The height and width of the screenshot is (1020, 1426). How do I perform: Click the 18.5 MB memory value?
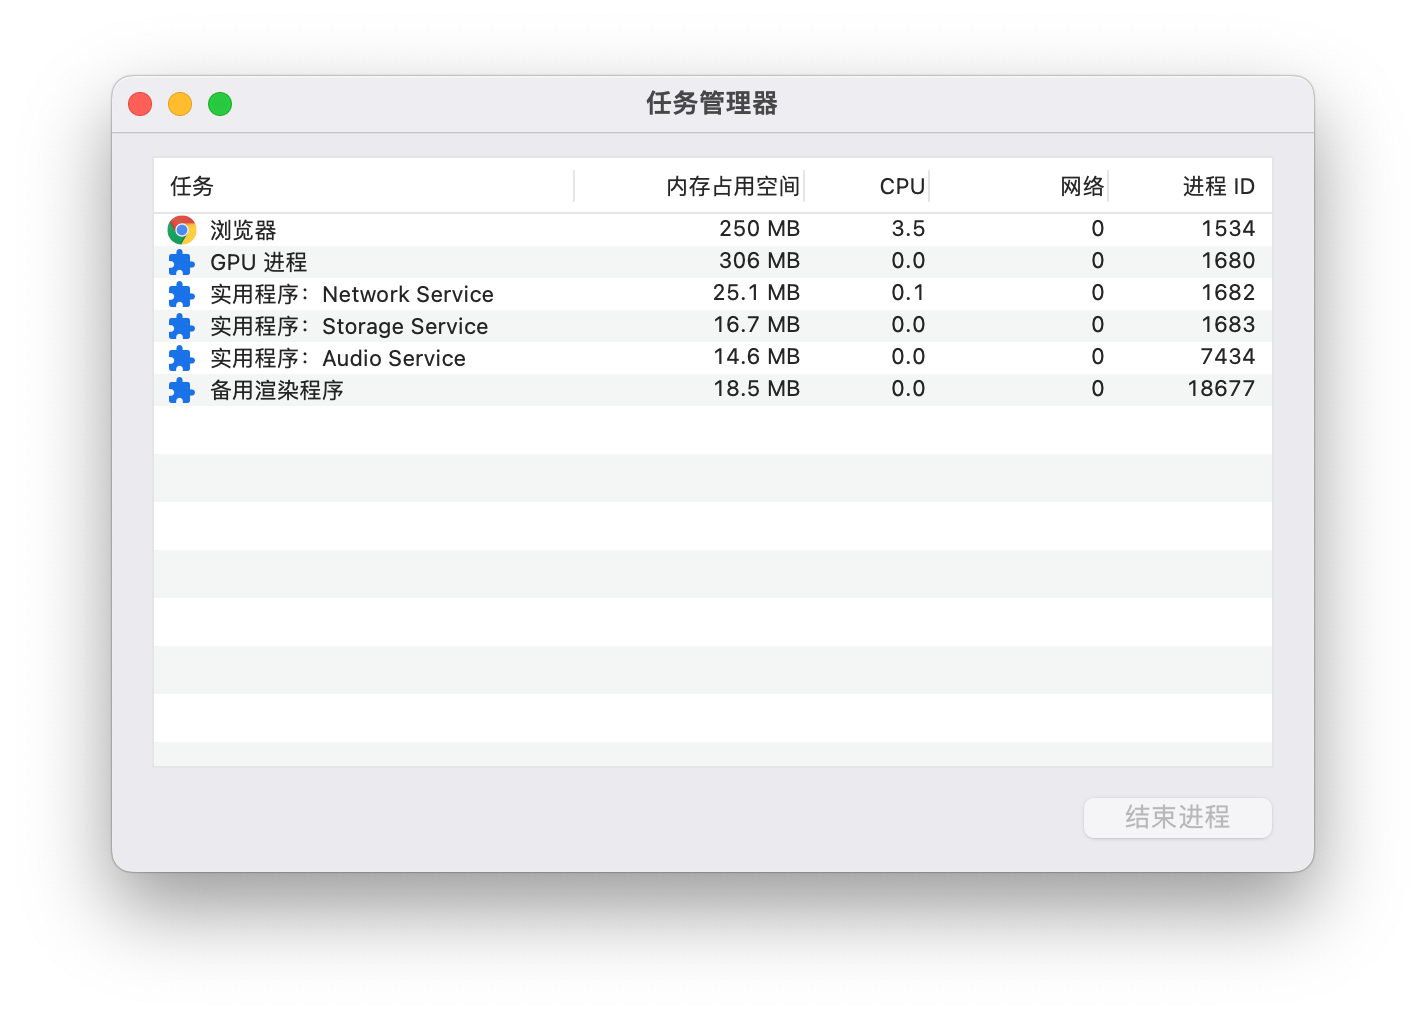[x=757, y=389]
